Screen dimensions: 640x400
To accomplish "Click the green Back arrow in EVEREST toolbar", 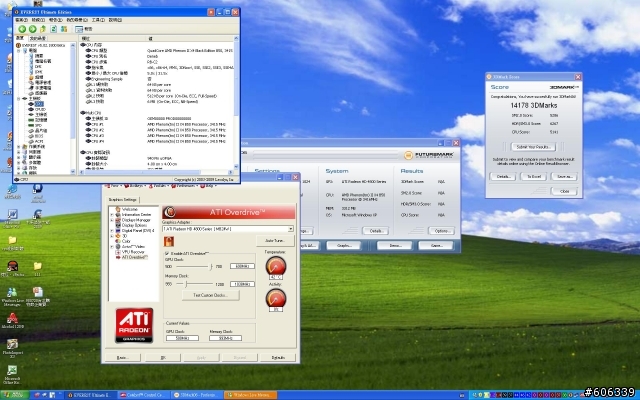I will (x=22, y=29).
